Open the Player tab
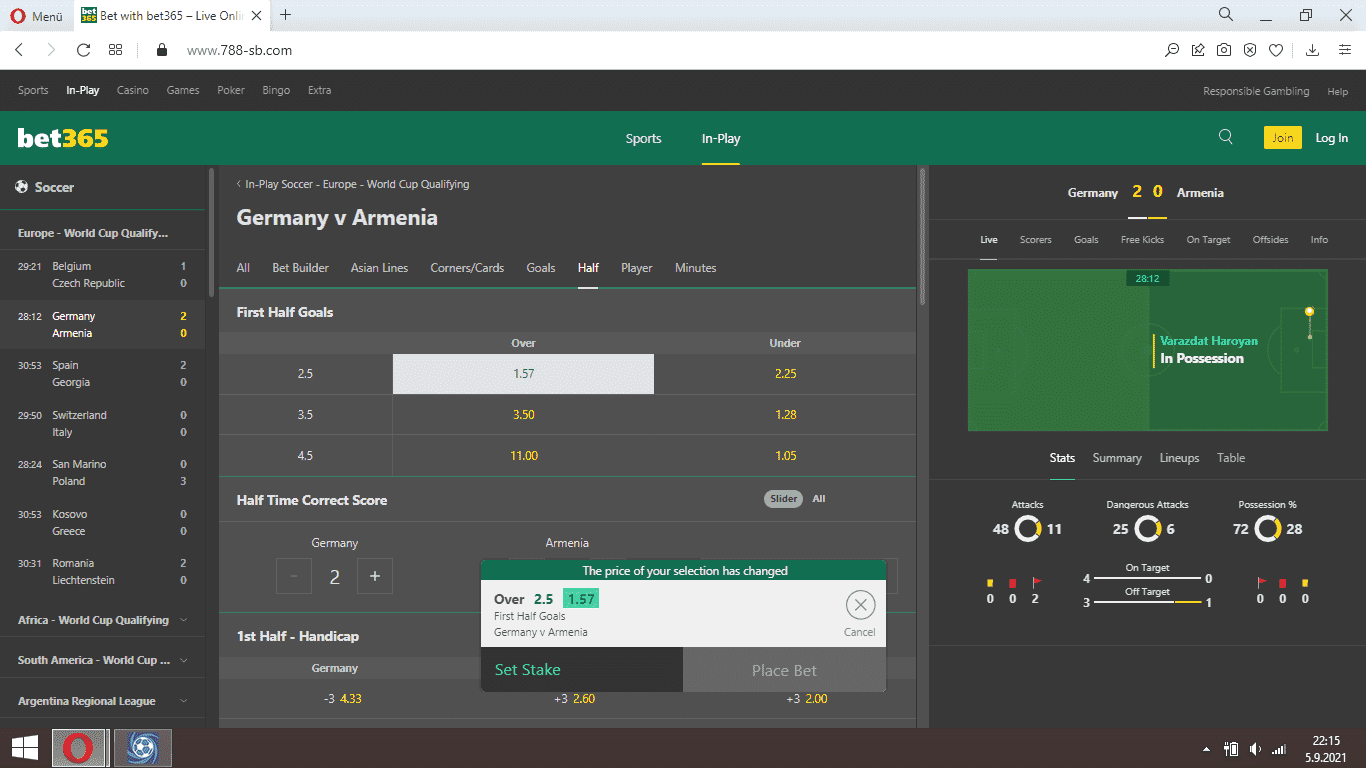1366x768 pixels. (636, 268)
